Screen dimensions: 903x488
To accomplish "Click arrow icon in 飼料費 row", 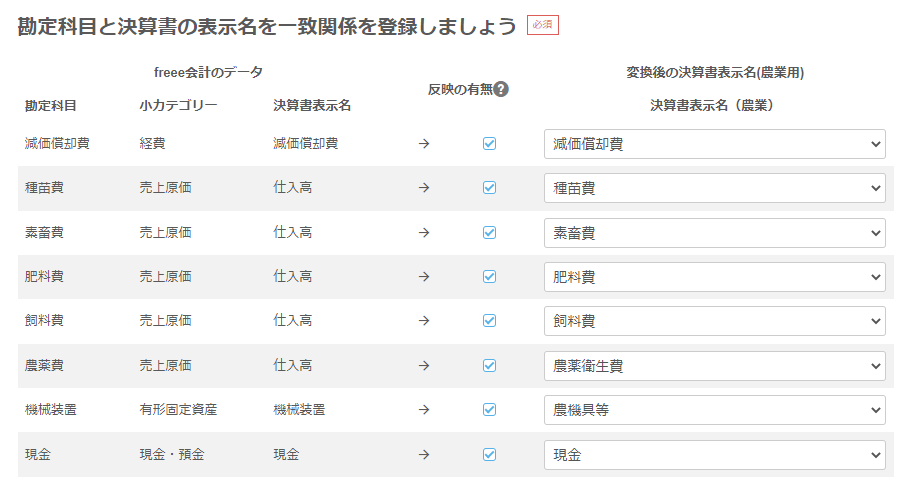I will [424, 320].
